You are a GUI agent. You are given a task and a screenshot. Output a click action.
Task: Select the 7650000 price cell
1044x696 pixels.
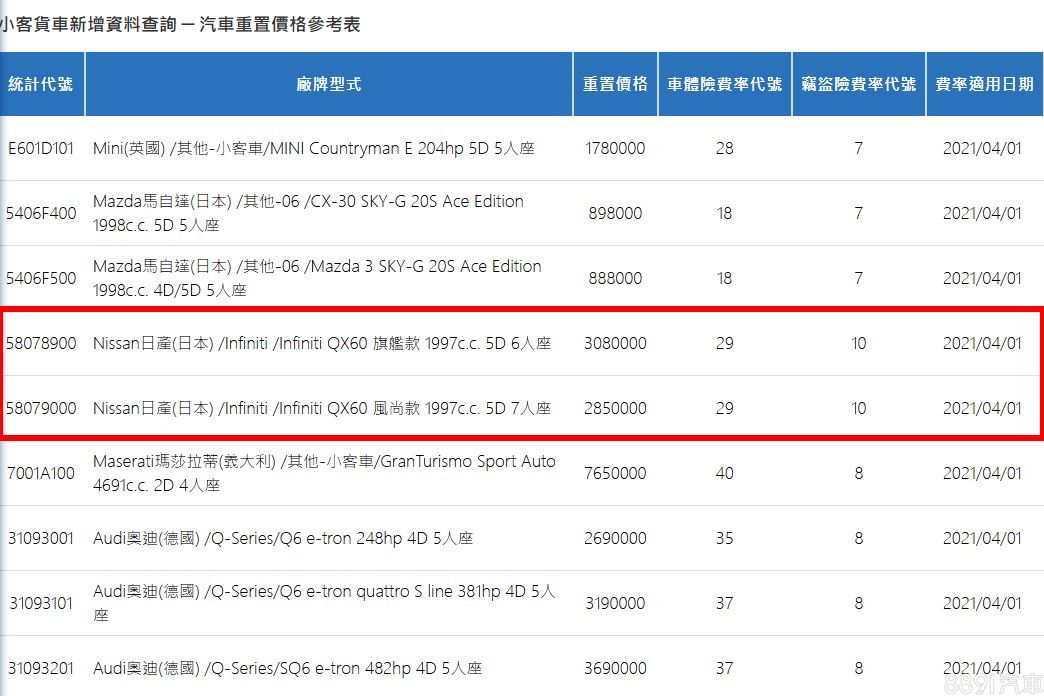(x=615, y=473)
